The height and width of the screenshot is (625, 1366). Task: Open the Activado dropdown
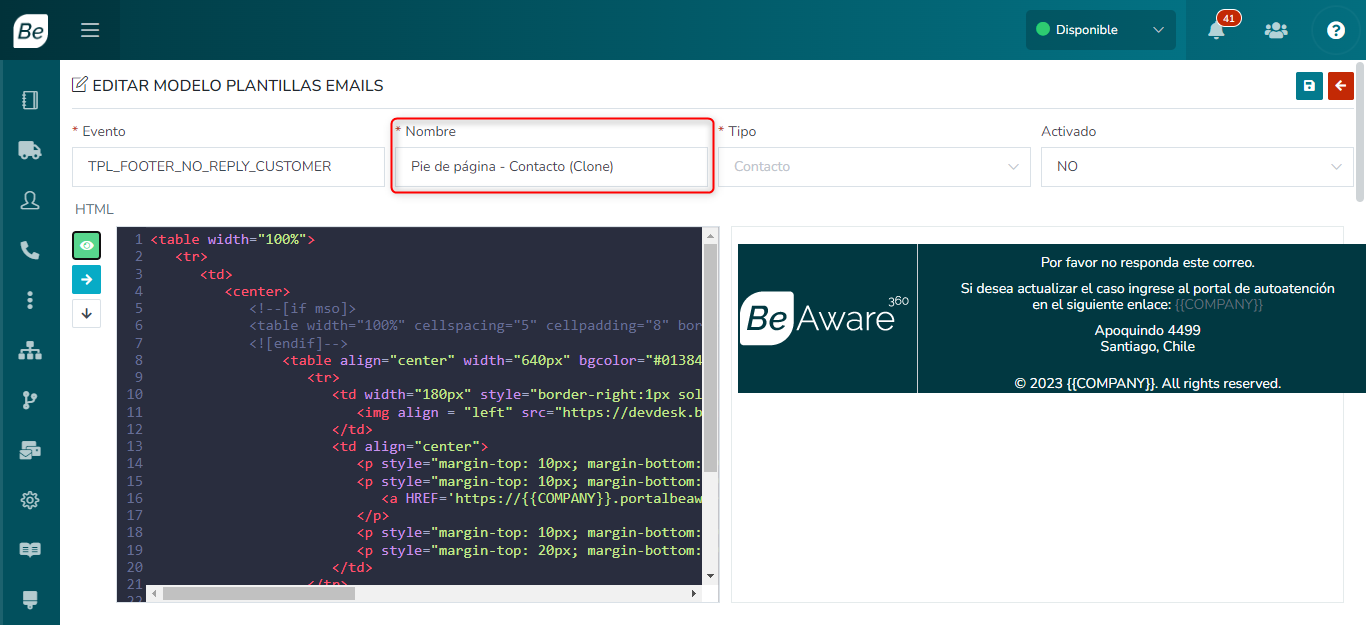(1197, 167)
